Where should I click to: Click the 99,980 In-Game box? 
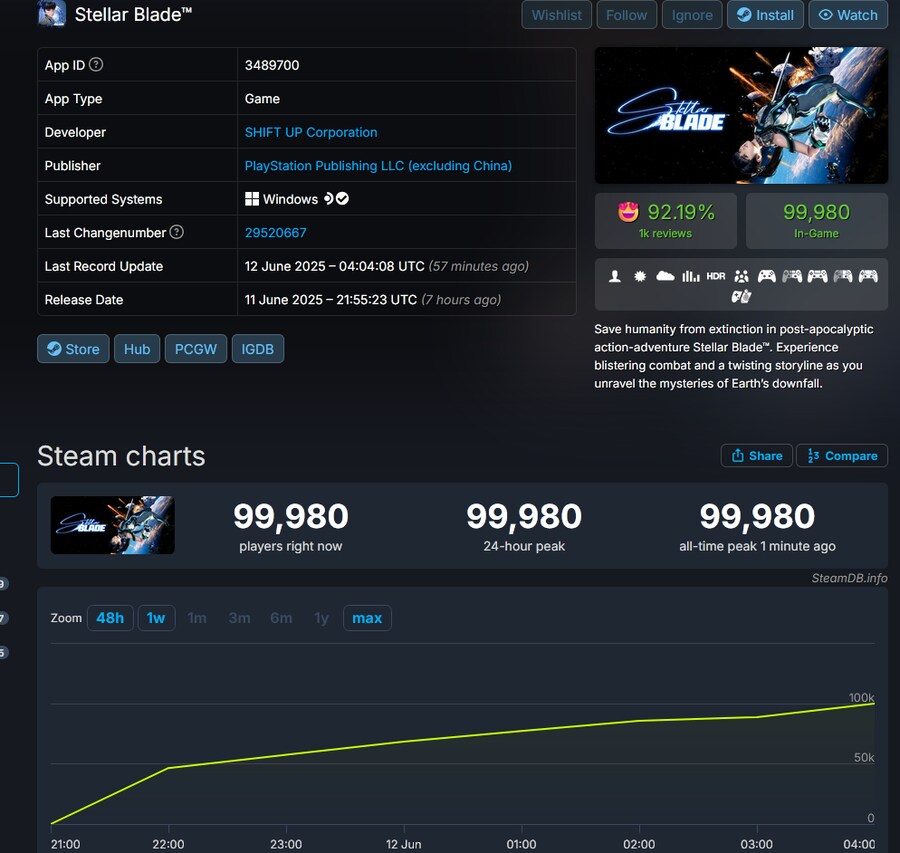pos(817,221)
